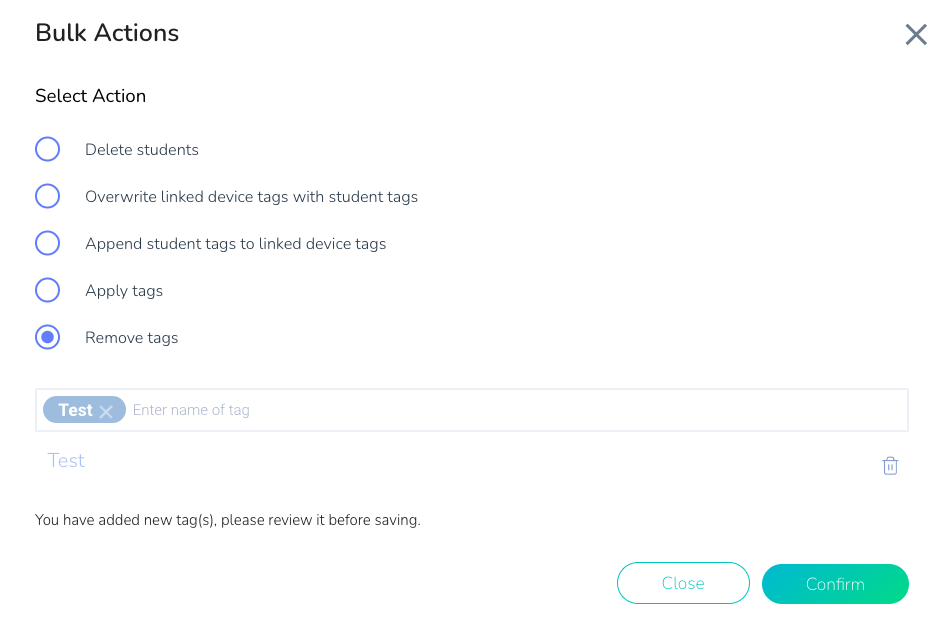Close the Bulk Actions dialog with X icon
Screen dimensions: 948x622
915,34
